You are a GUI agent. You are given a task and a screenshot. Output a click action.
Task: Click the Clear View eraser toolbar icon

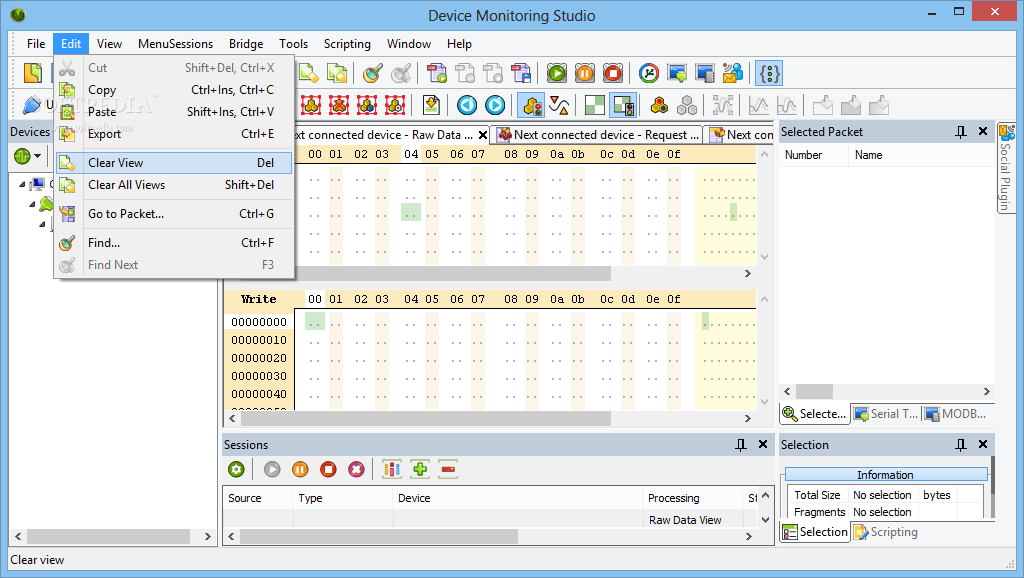tap(309, 73)
